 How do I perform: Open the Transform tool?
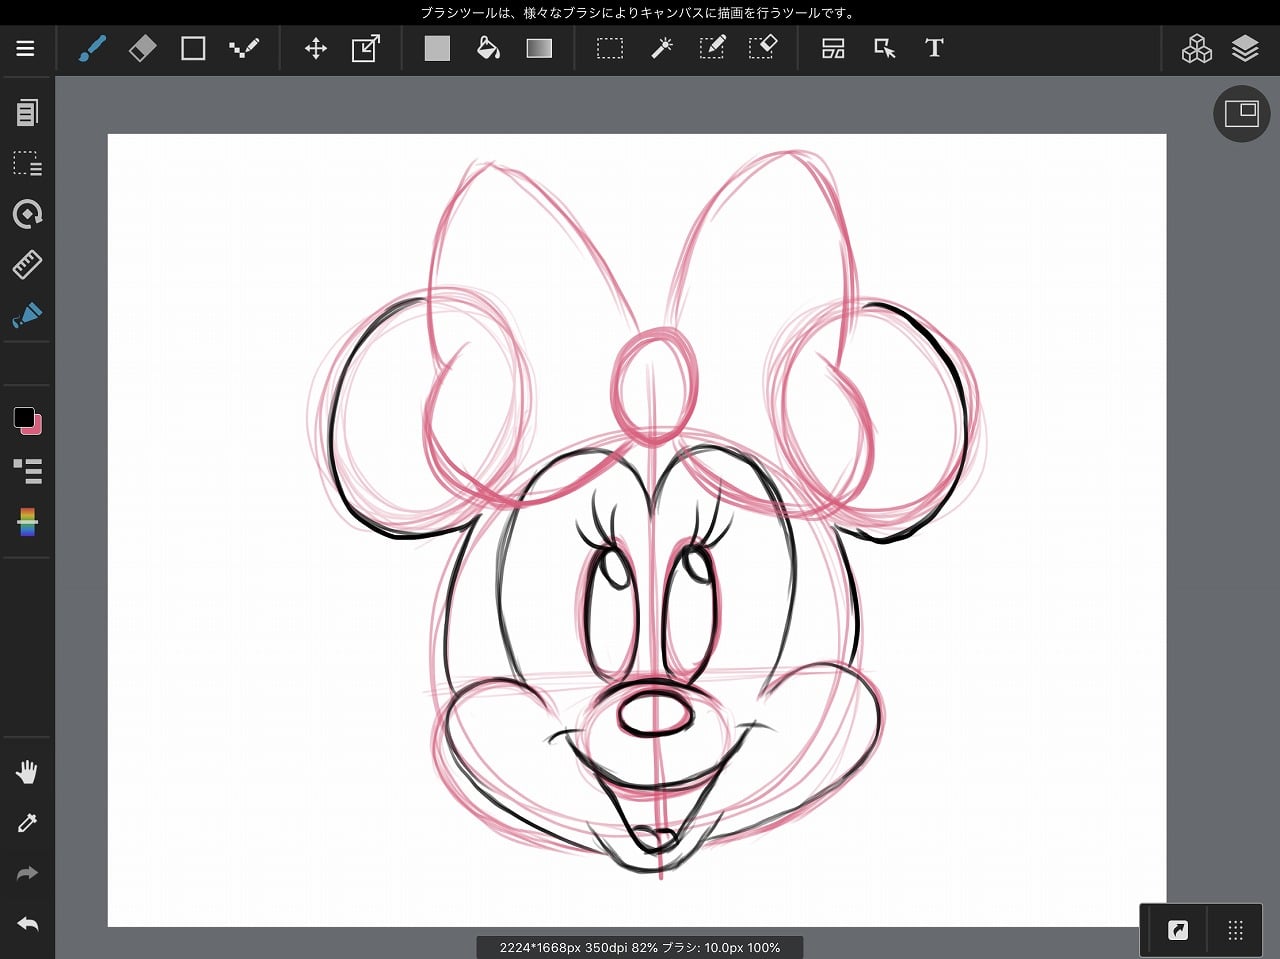point(366,48)
